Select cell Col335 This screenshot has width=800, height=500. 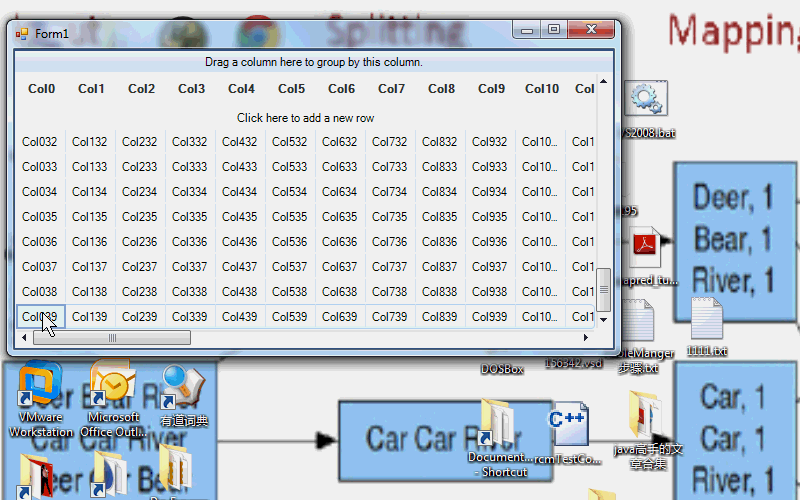click(x=189, y=216)
